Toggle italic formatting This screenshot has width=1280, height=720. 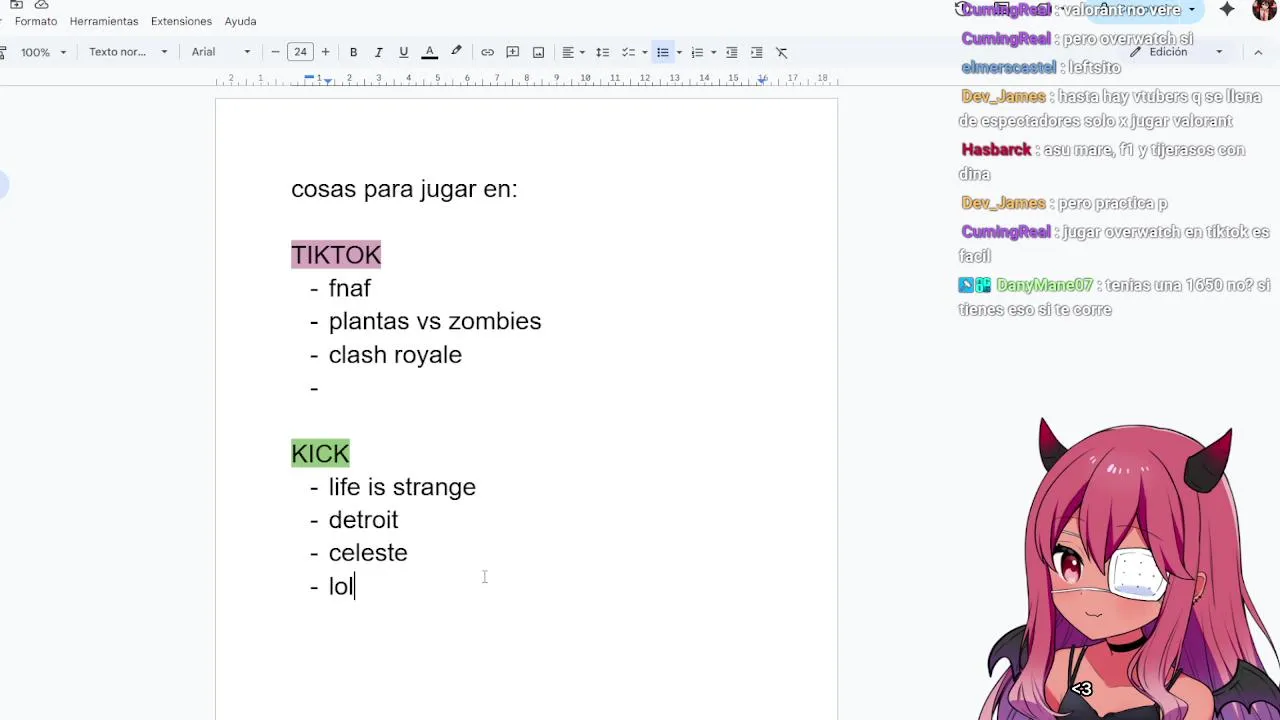coord(378,52)
